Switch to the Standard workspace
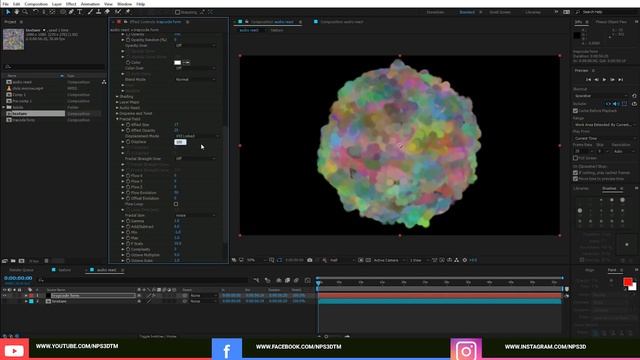 tap(467, 12)
